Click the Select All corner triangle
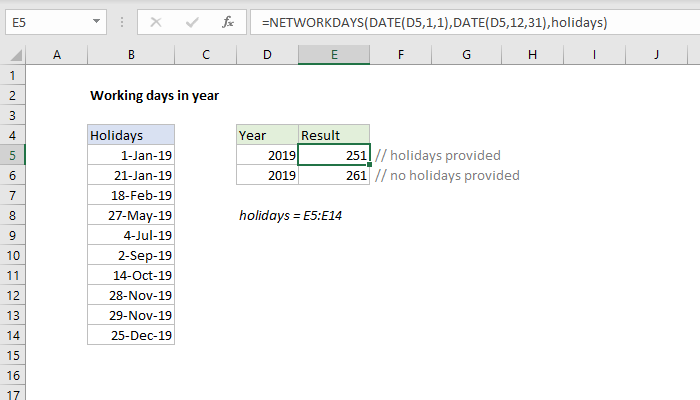Image resolution: width=700 pixels, height=400 pixels. pyautogui.click(x=11, y=54)
